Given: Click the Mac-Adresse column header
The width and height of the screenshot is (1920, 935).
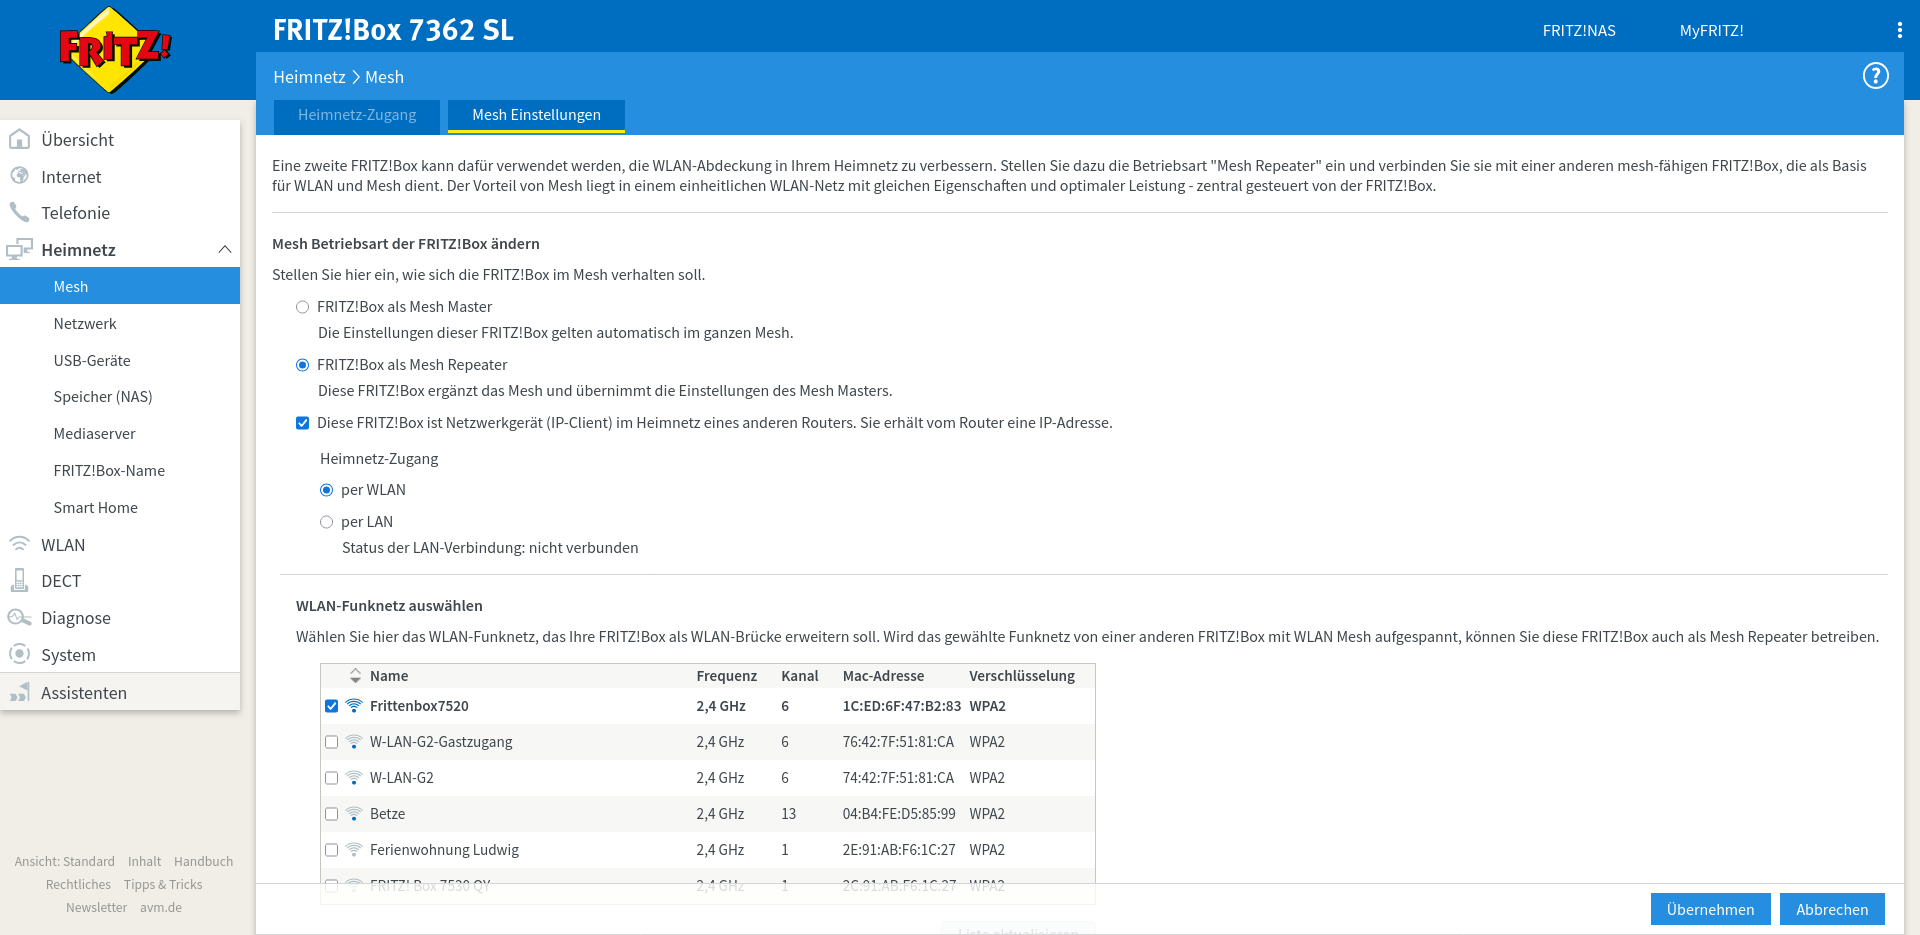Looking at the screenshot, I should (883, 676).
